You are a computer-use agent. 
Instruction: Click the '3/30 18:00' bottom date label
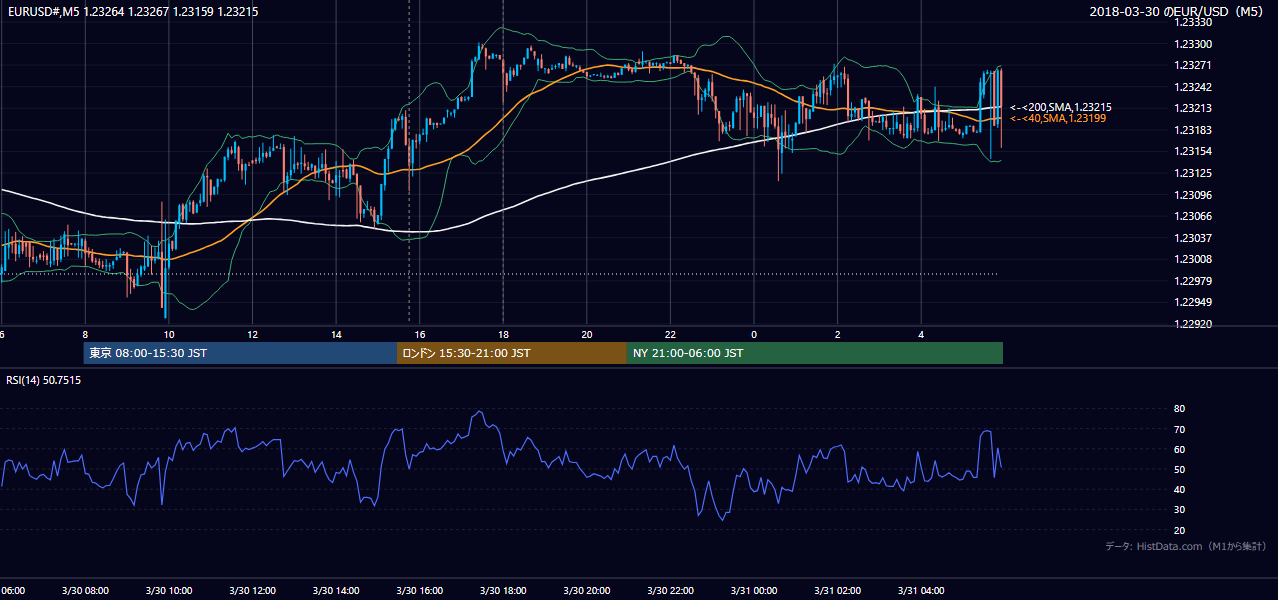[x=503, y=591]
